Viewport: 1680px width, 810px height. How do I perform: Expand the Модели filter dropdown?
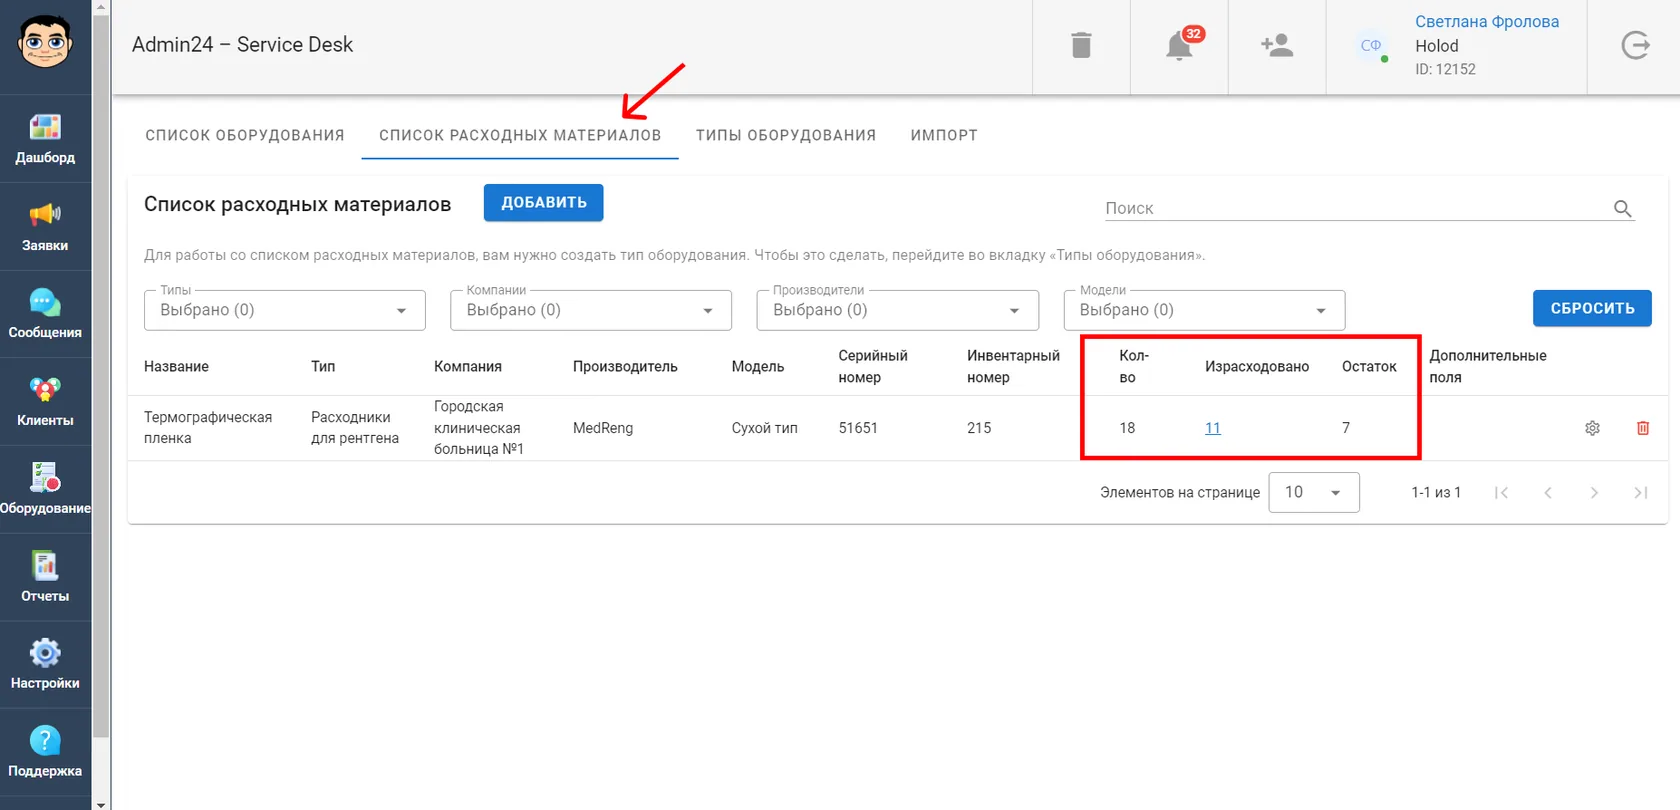[x=1204, y=310]
